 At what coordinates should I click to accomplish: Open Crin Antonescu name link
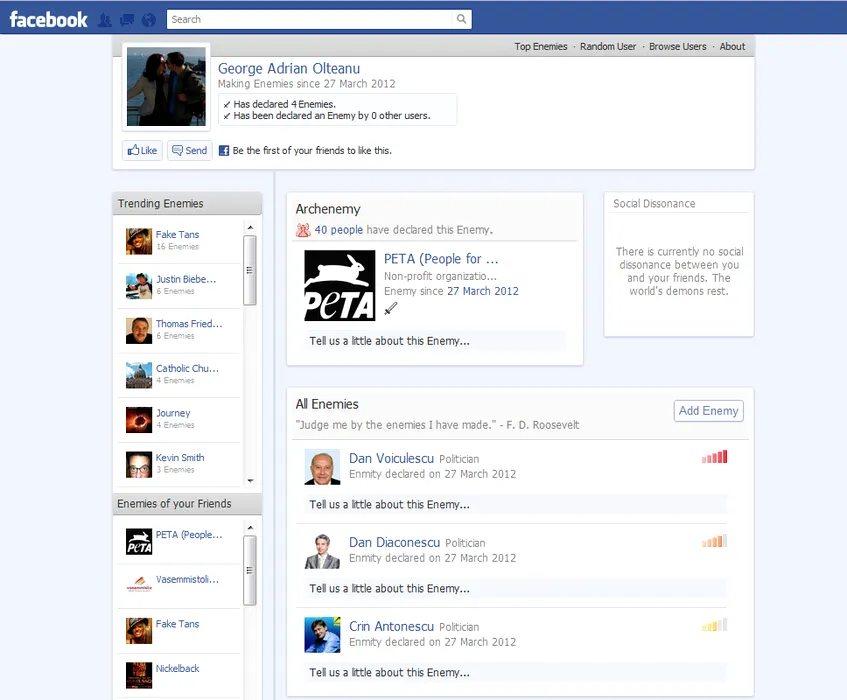(392, 627)
